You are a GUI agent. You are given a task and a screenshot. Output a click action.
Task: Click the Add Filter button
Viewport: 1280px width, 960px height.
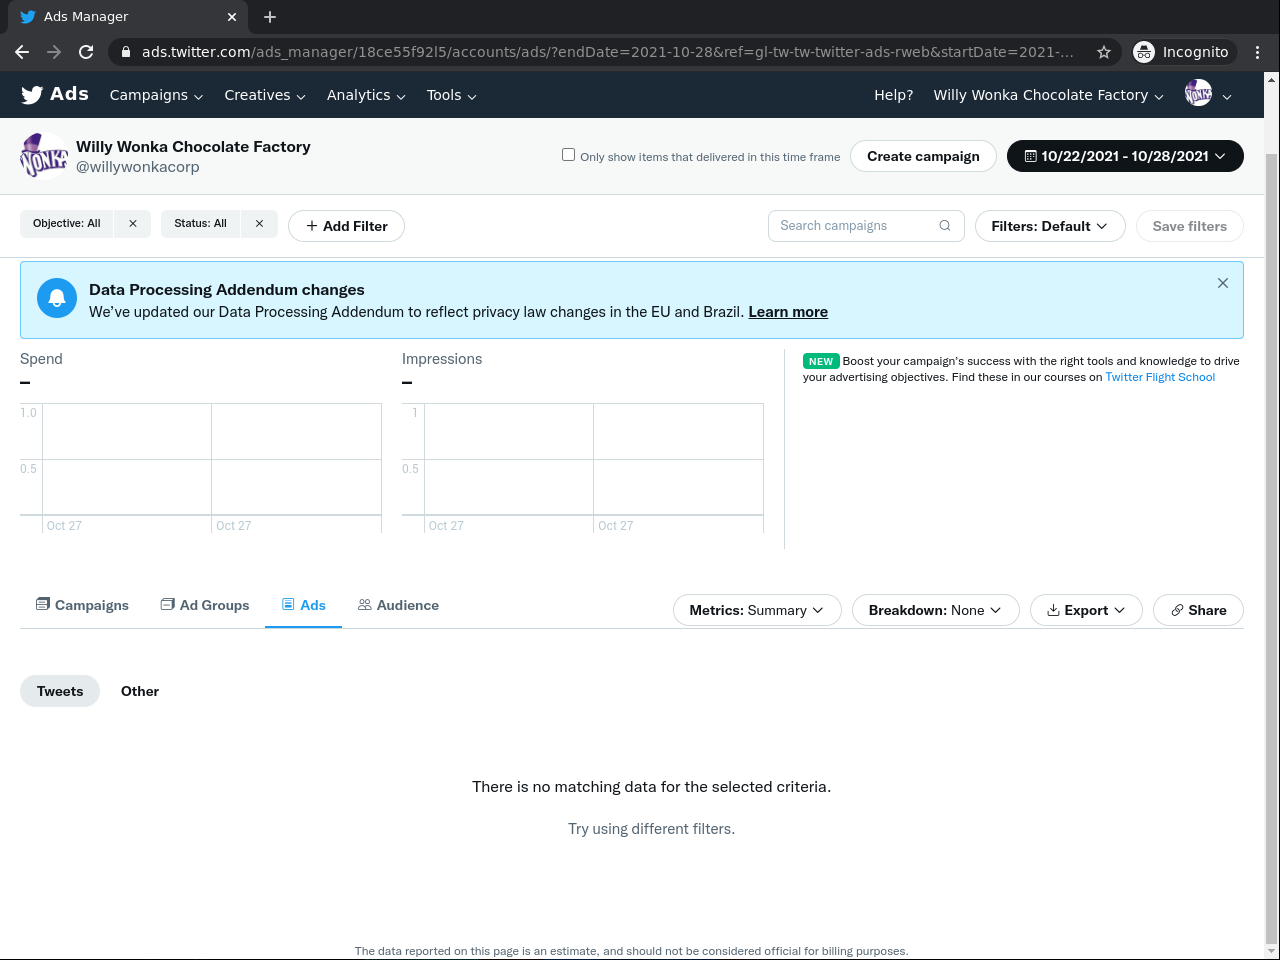click(346, 226)
